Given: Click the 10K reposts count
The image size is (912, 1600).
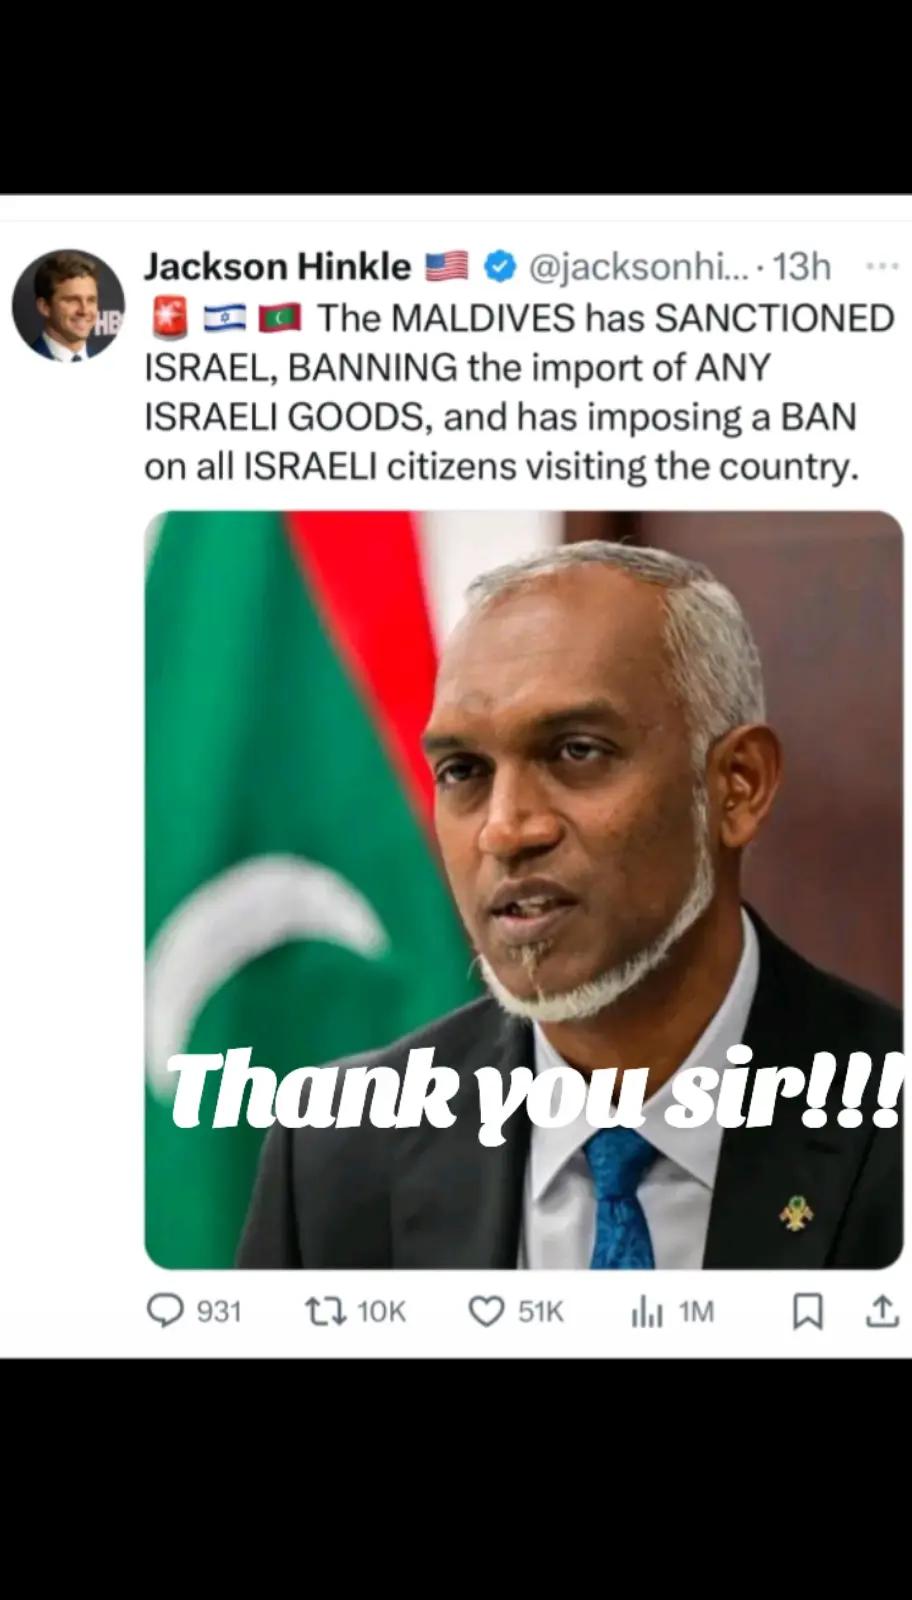Looking at the screenshot, I should 381,1312.
